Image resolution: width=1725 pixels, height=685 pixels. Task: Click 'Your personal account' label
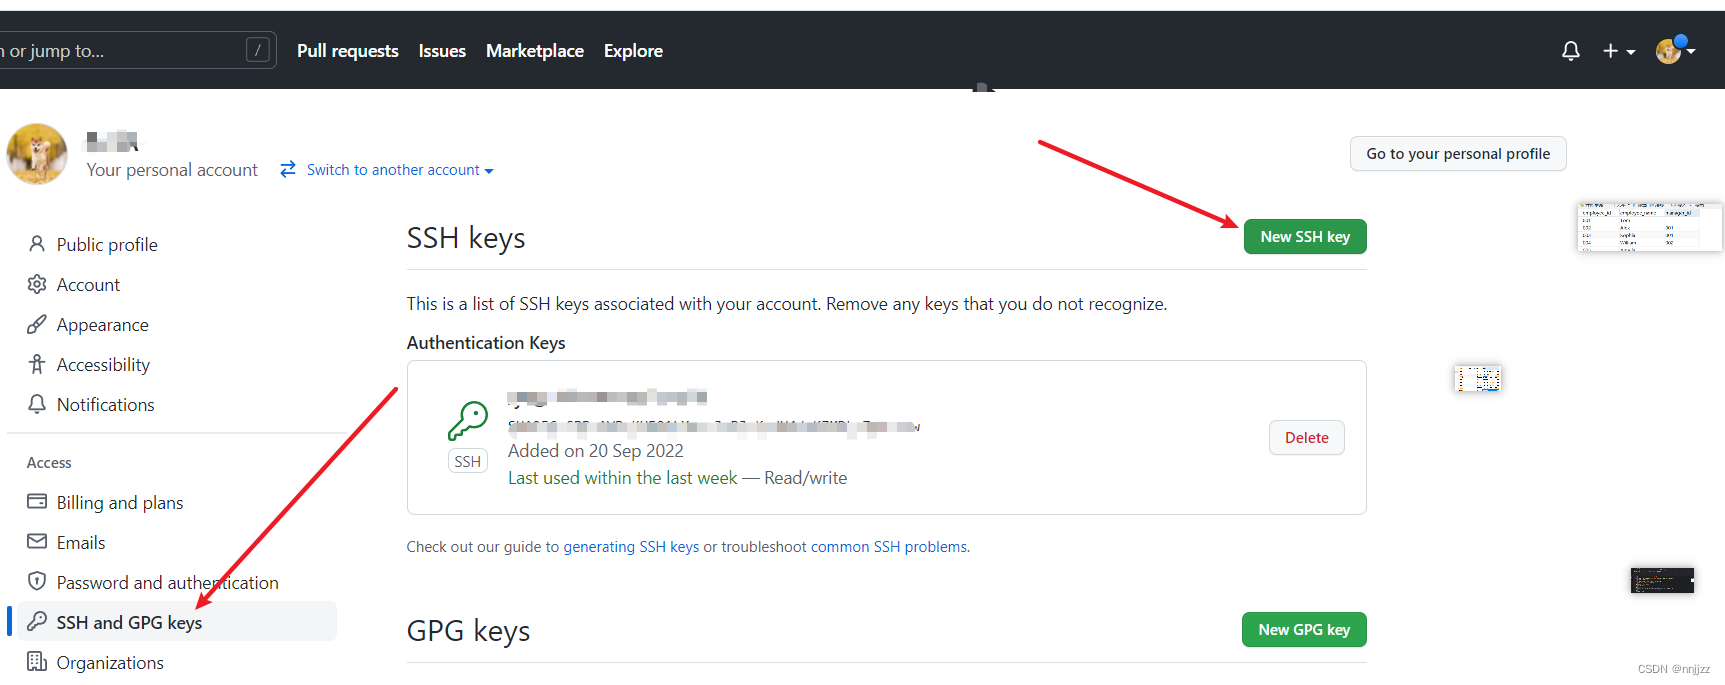pyautogui.click(x=172, y=170)
